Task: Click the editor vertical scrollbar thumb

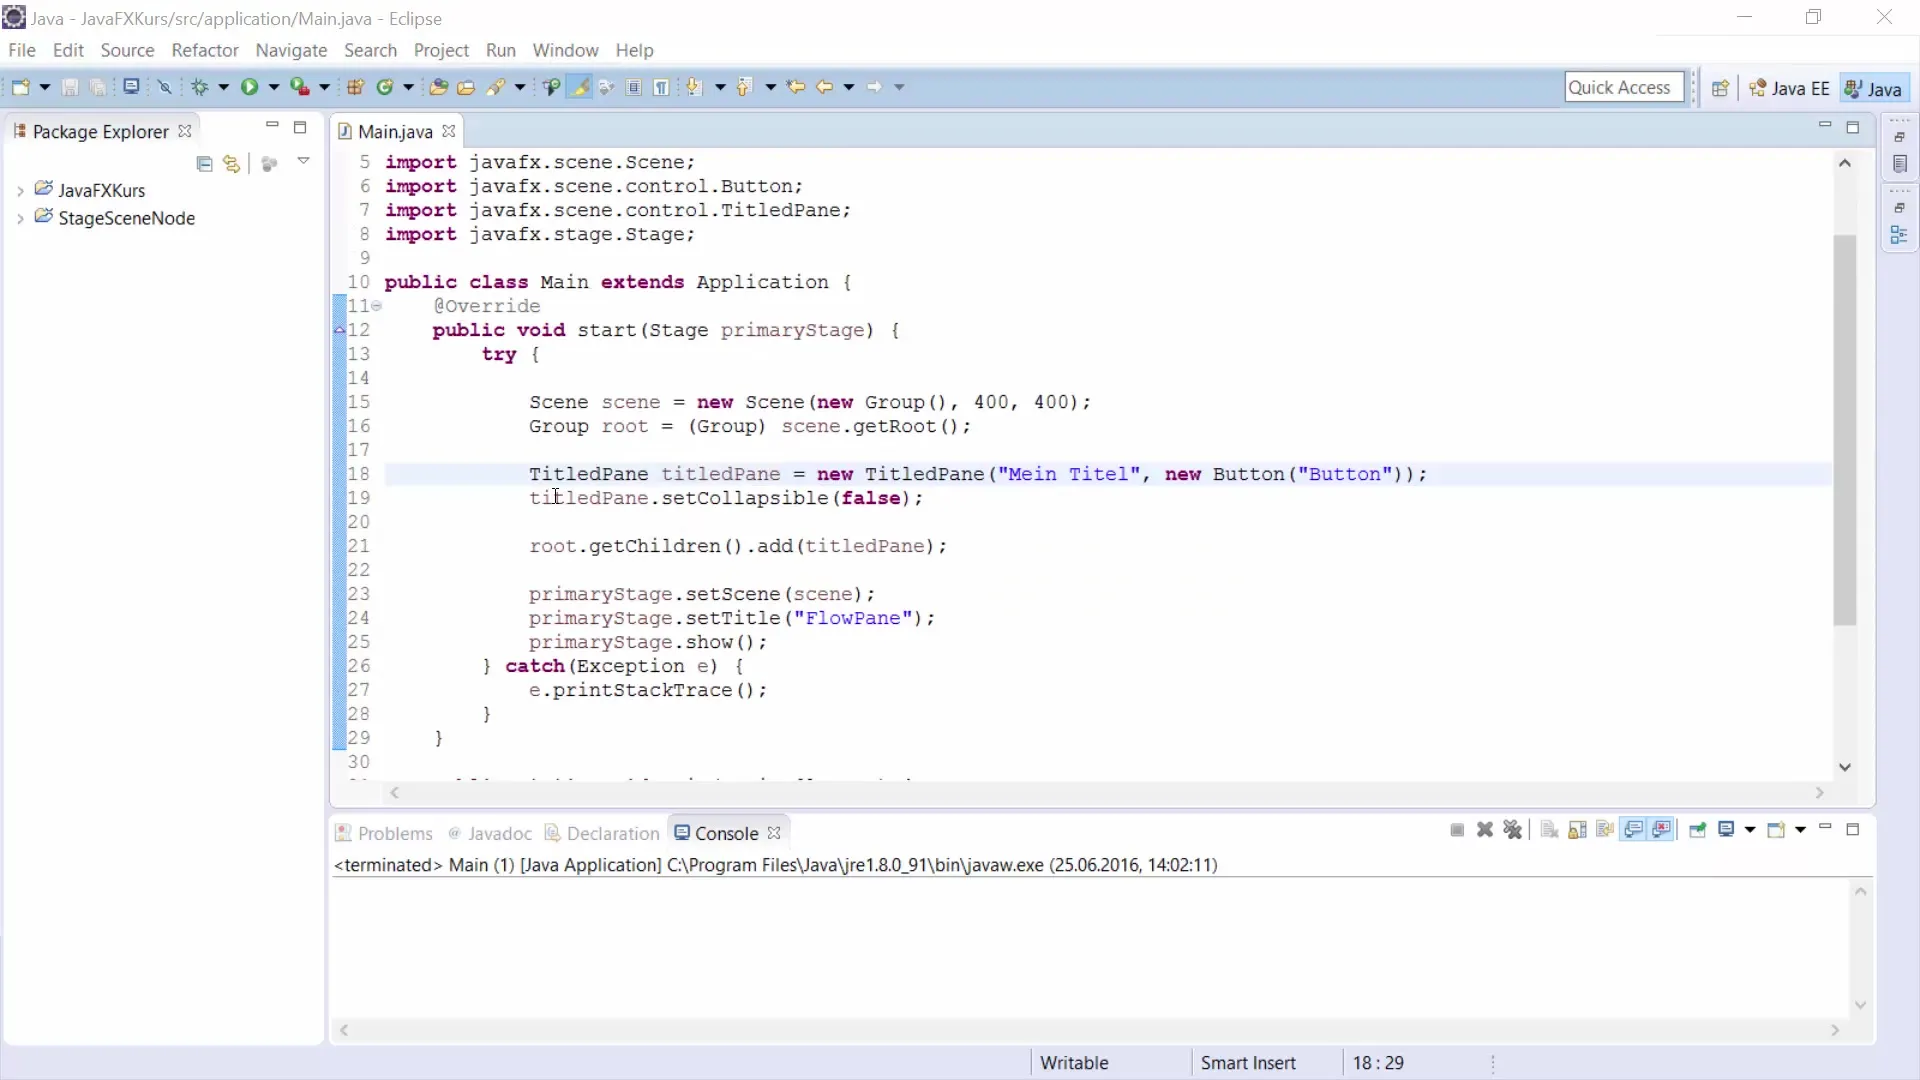Action: pyautogui.click(x=1845, y=430)
